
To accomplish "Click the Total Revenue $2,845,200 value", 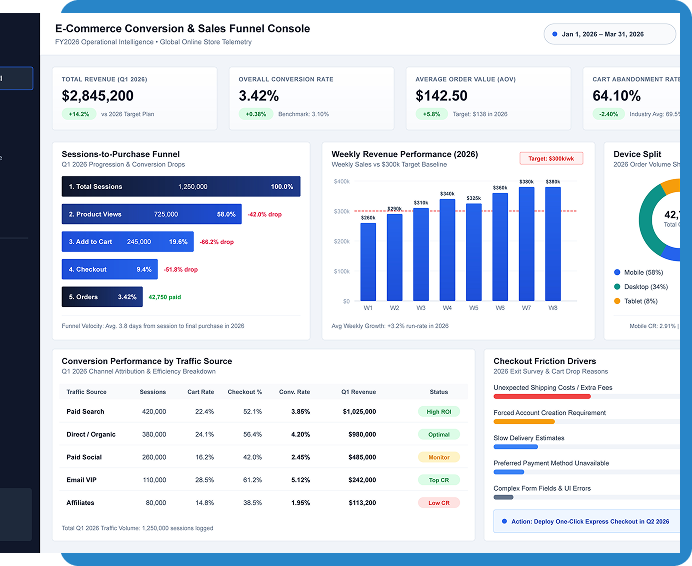I will click(98, 96).
